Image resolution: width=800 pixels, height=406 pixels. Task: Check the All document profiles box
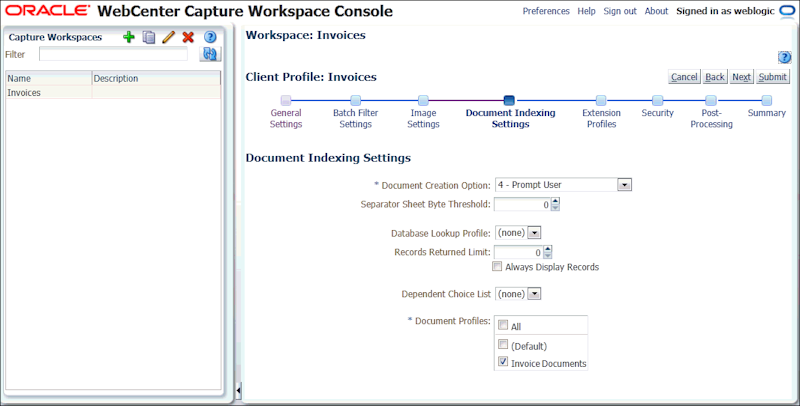click(x=503, y=325)
